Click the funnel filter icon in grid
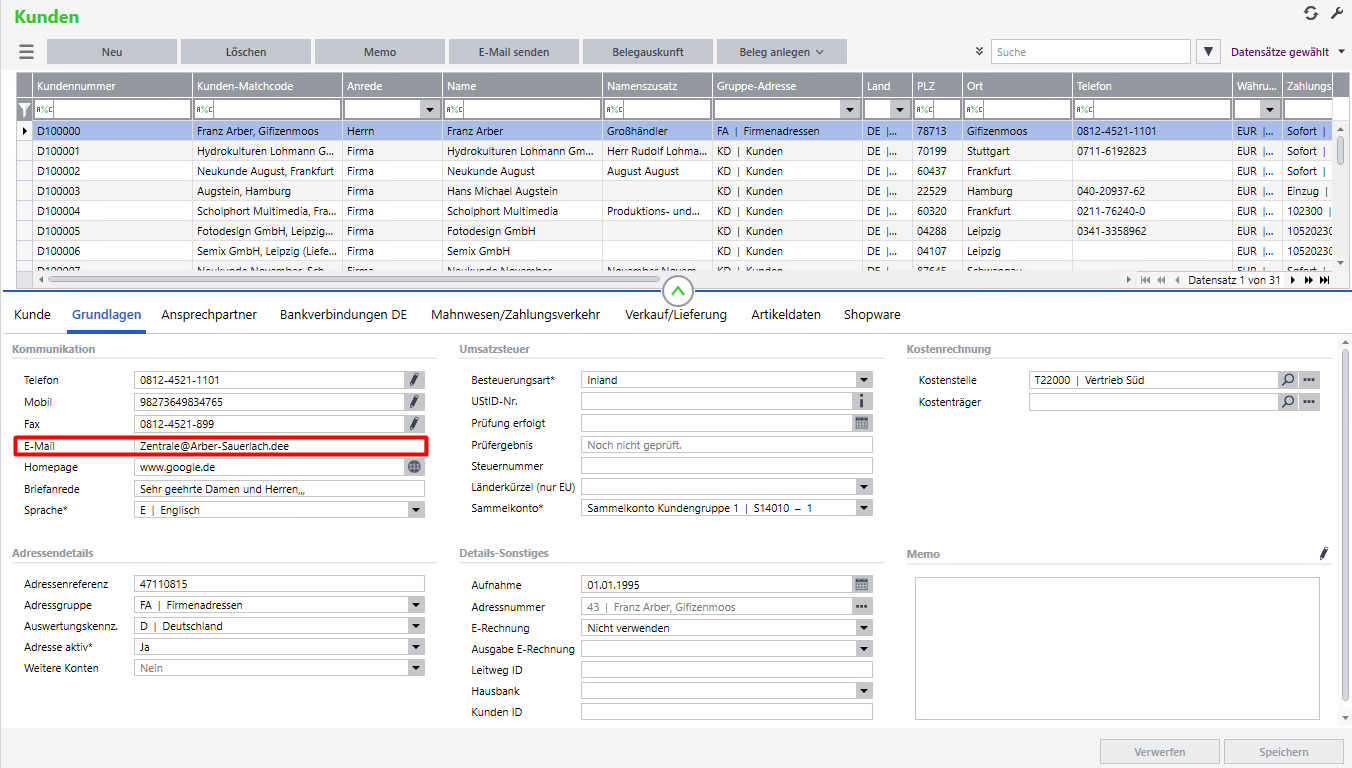The image size is (1352, 768). [x=25, y=110]
